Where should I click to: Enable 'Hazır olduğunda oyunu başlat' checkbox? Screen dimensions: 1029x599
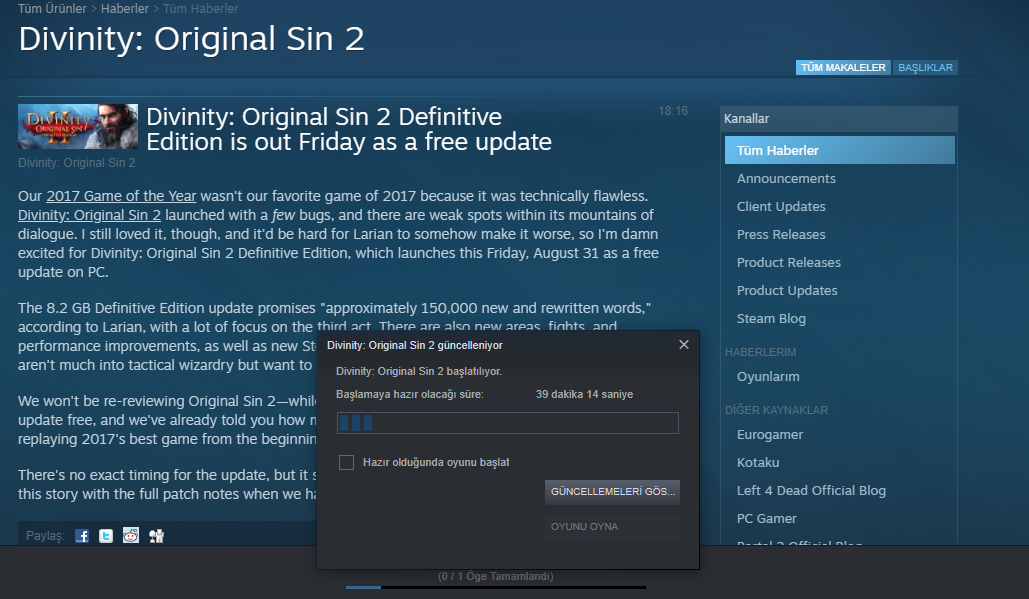346,463
